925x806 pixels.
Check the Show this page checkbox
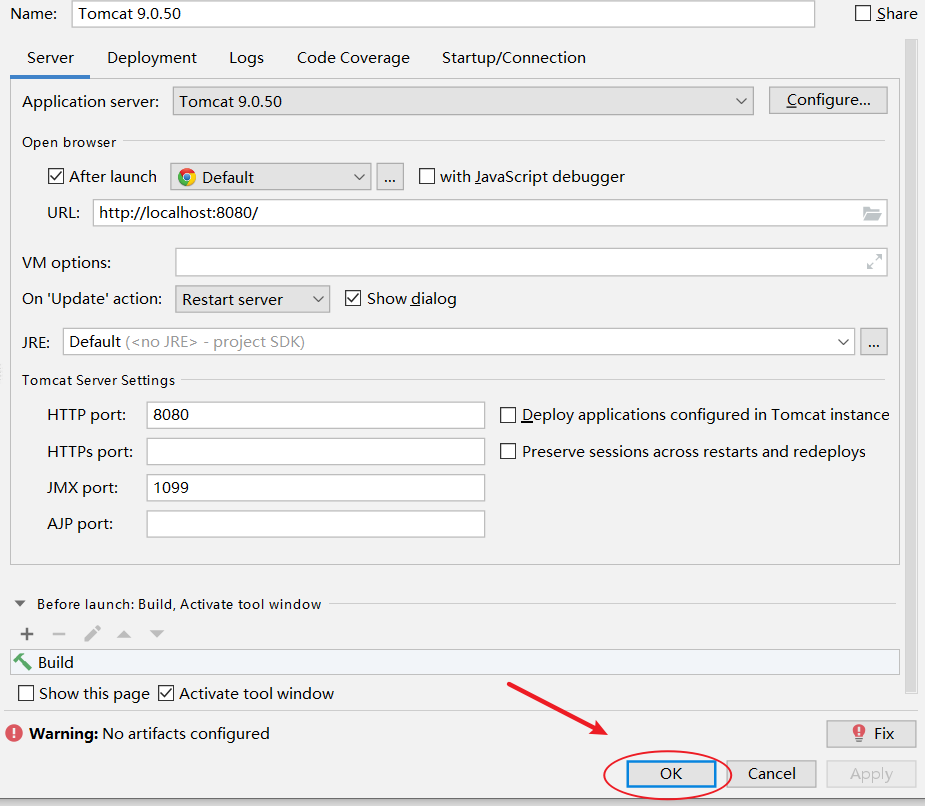click(x=26, y=693)
